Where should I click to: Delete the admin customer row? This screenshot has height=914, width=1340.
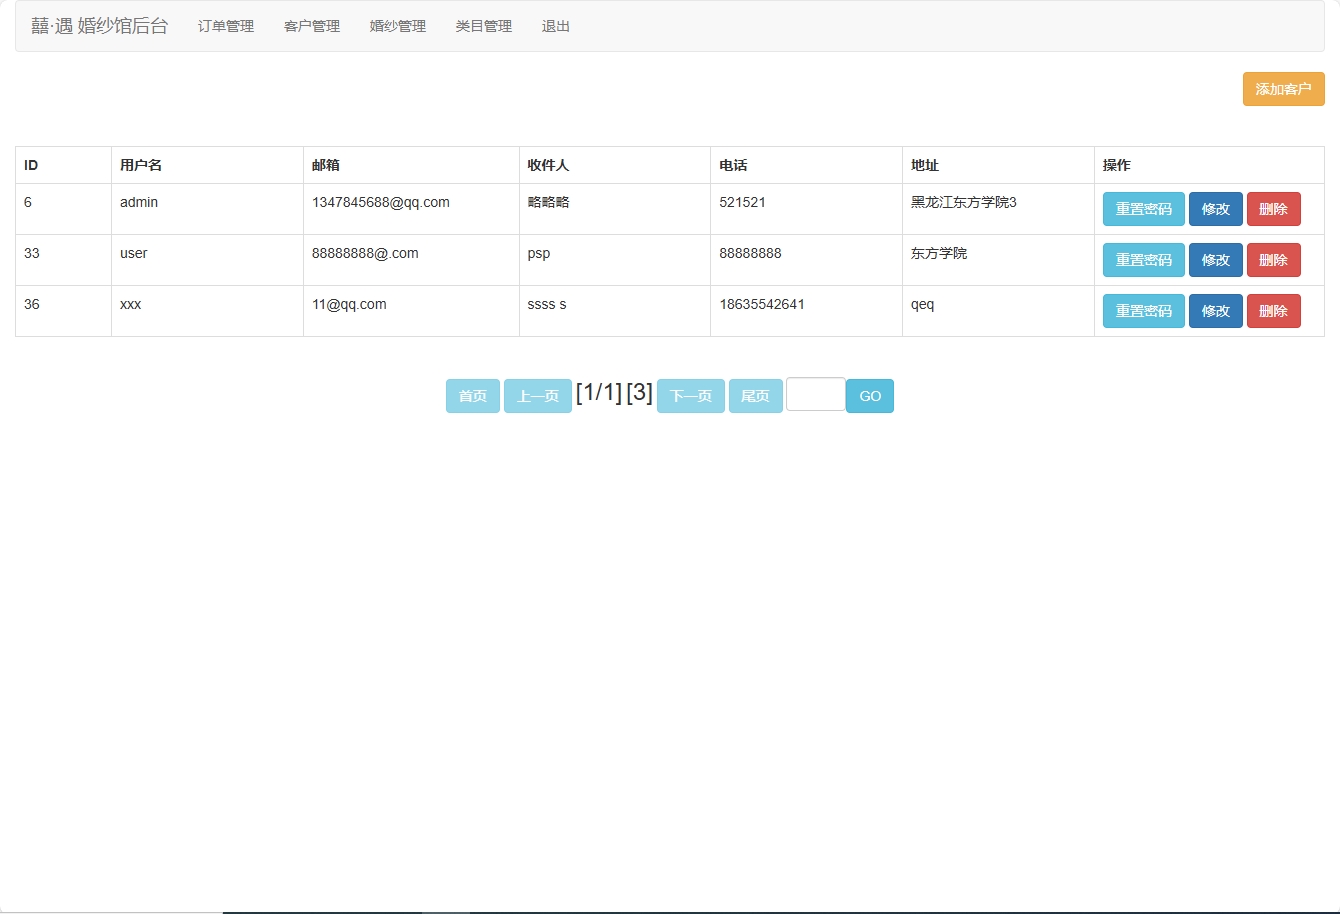(x=1273, y=209)
